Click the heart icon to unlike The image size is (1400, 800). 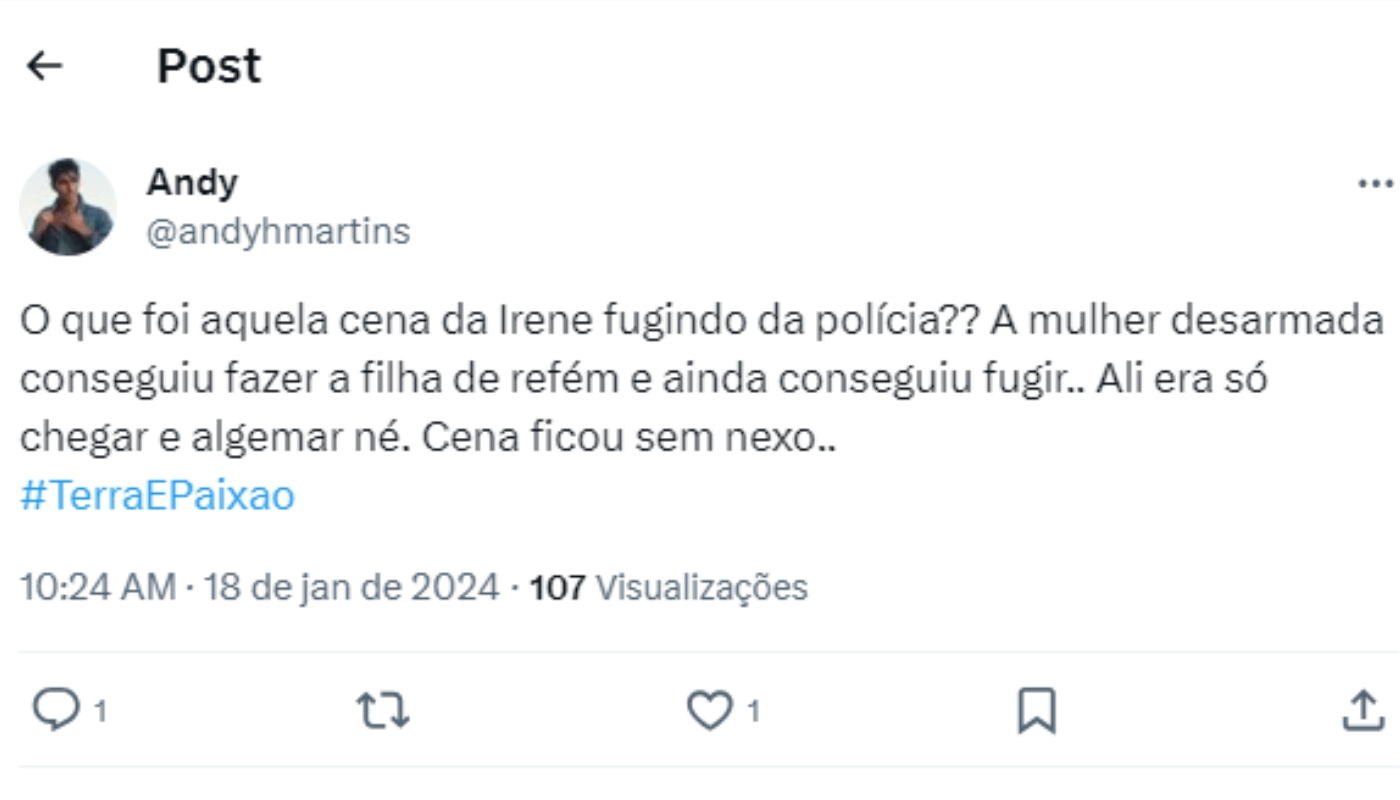tap(712, 712)
